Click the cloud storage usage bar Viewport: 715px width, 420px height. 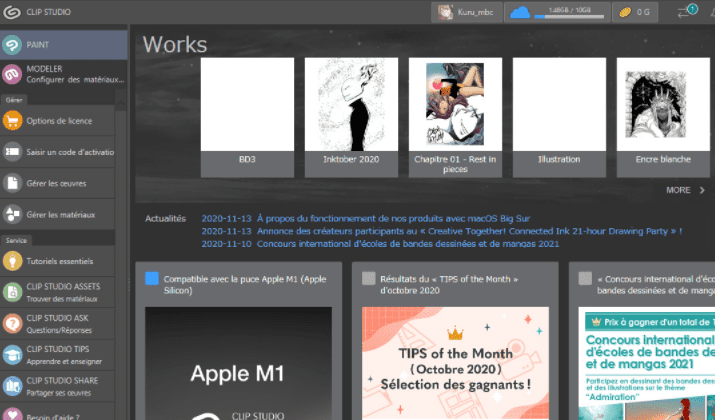tap(569, 16)
